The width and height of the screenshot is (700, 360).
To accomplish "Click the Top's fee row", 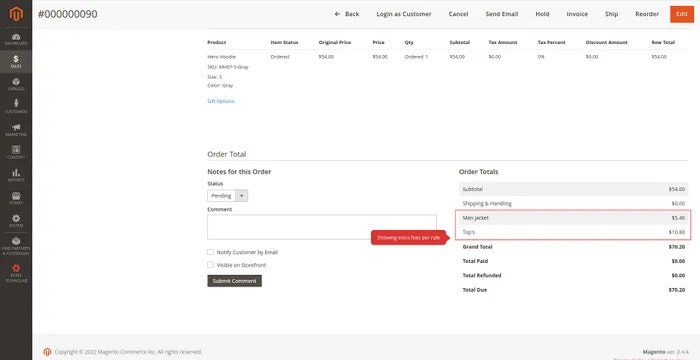I will point(573,232).
